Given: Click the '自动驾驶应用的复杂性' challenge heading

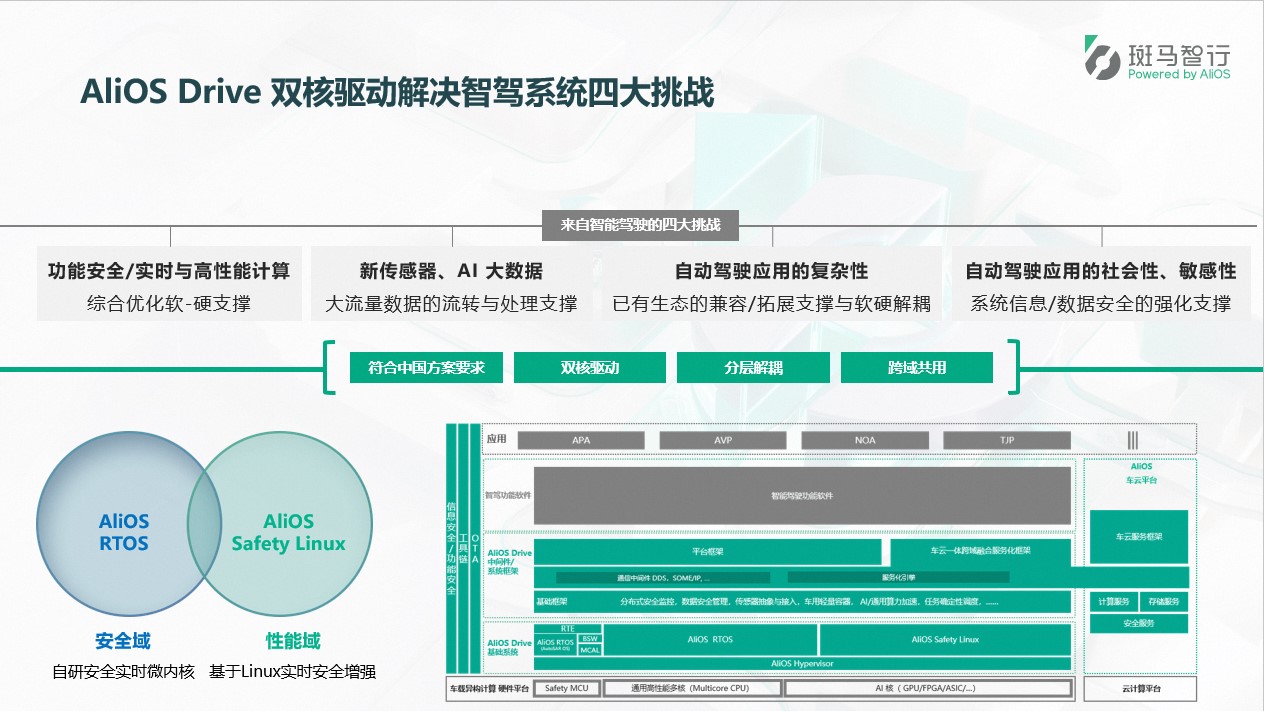Looking at the screenshot, I should click(x=772, y=271).
